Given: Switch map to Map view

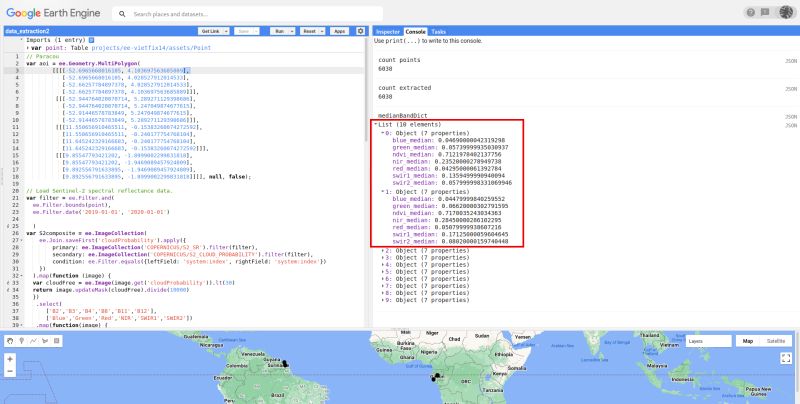Looking at the screenshot, I should [747, 341].
